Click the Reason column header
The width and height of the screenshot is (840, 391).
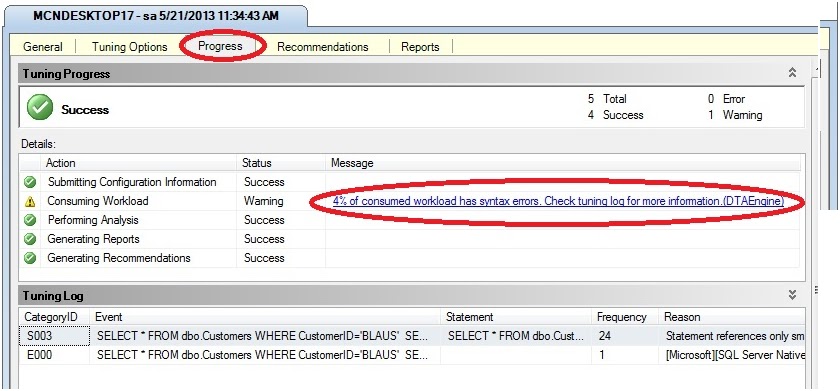point(732,317)
